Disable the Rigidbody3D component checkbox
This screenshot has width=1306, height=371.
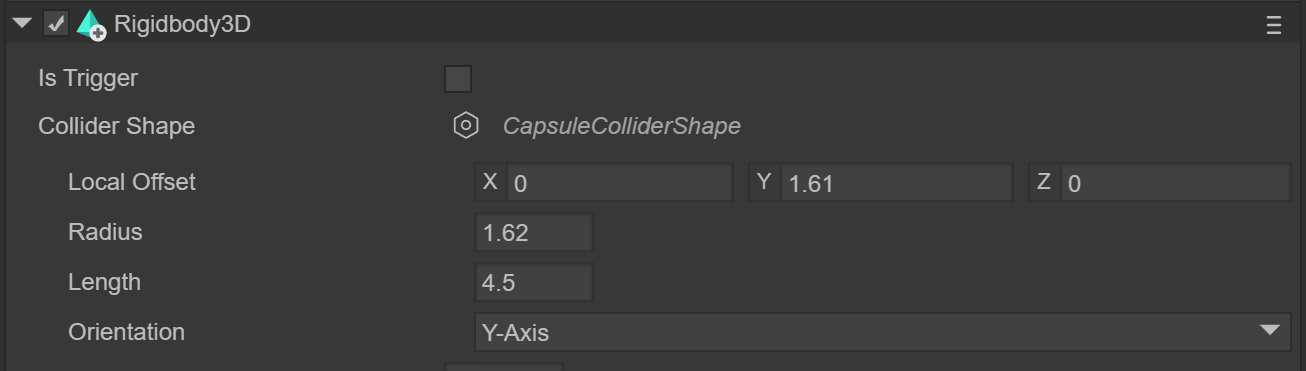(x=56, y=24)
